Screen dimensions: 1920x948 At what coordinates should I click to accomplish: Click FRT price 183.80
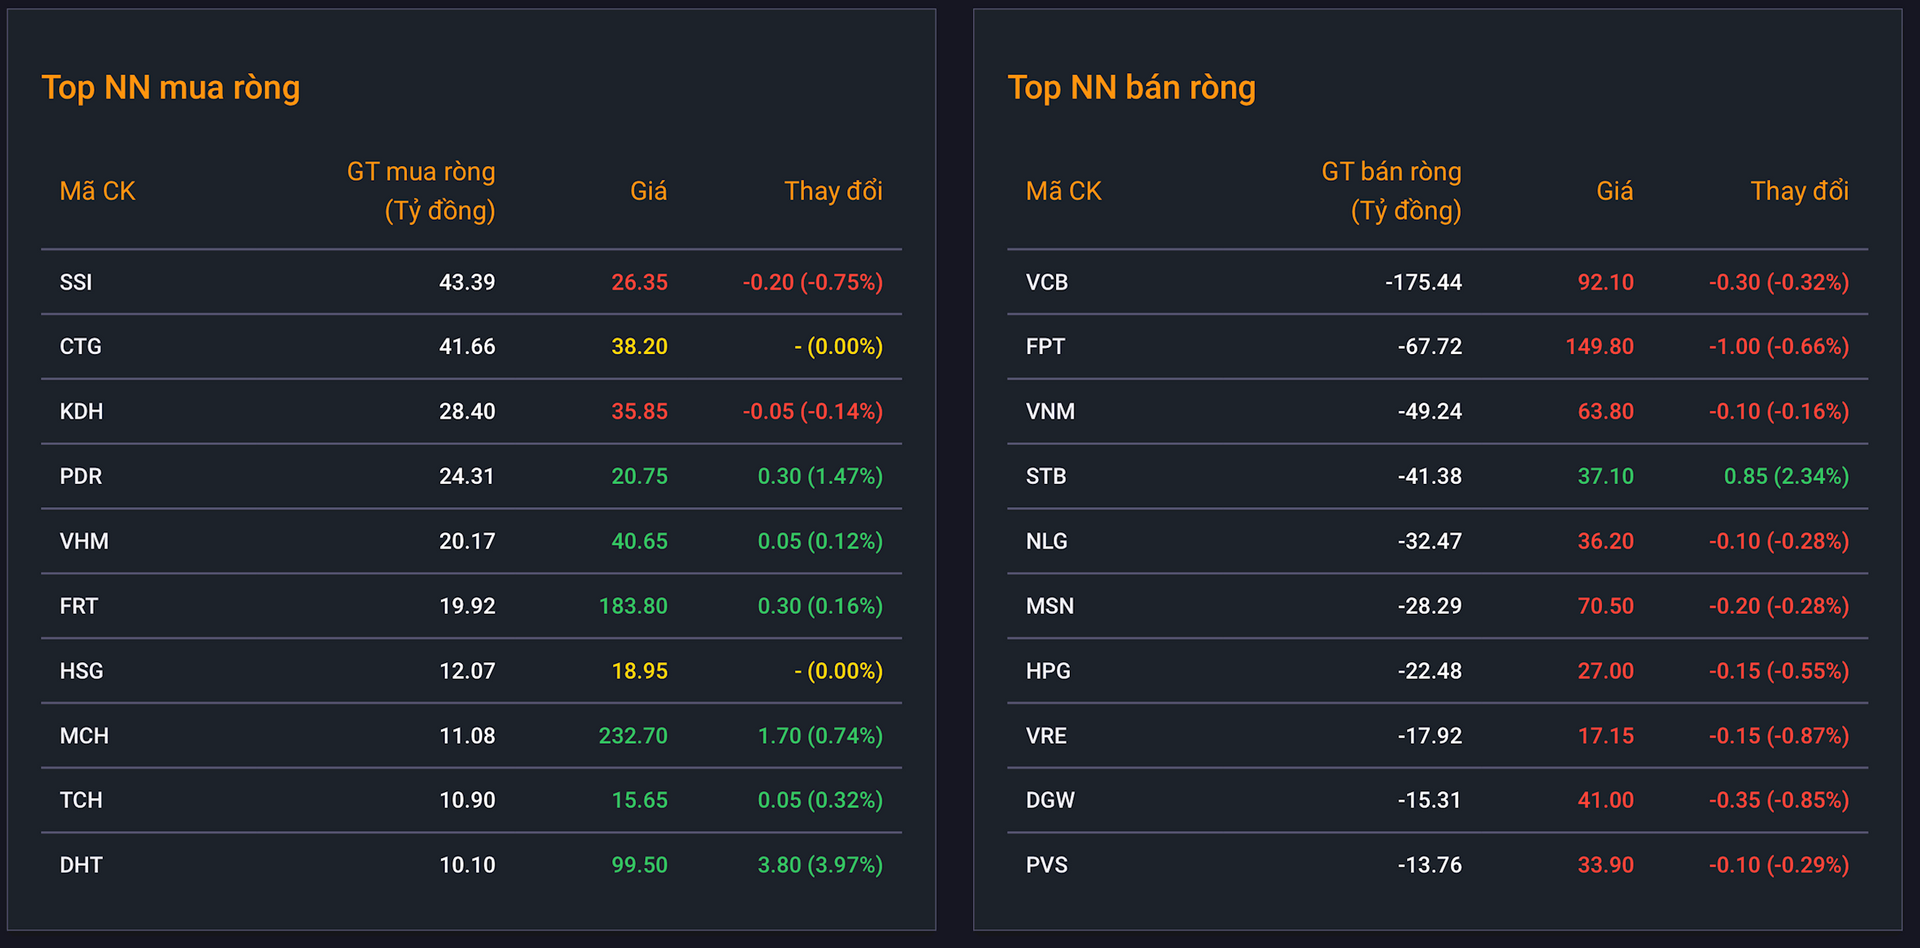point(633,606)
